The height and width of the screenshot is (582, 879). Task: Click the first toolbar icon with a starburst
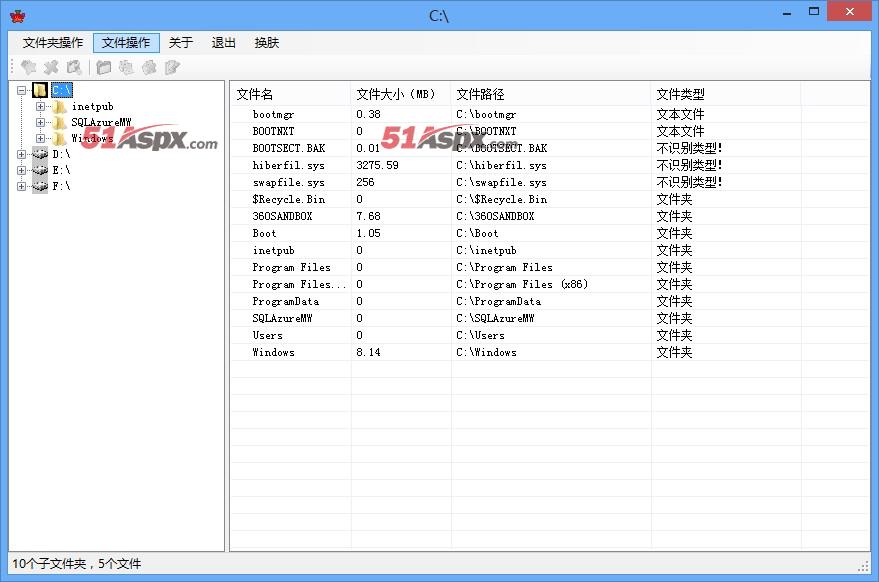[x=29, y=67]
